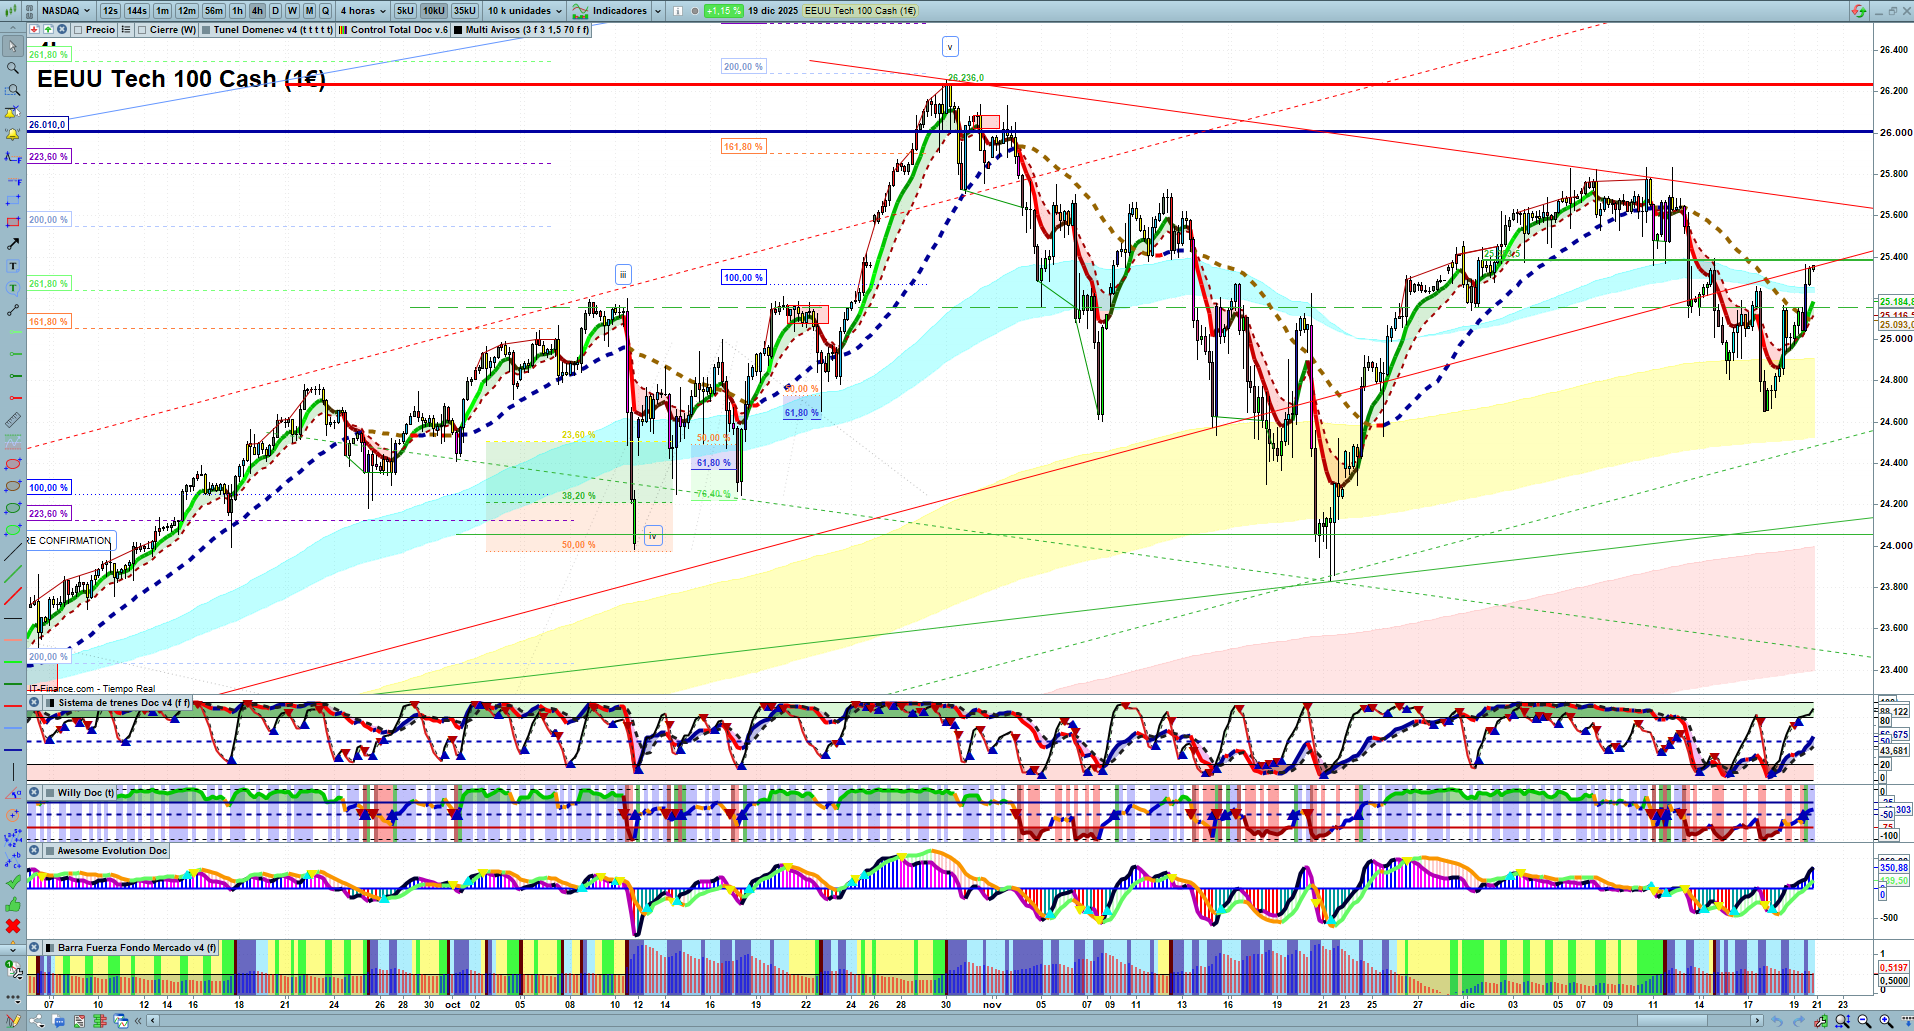This screenshot has width=1914, height=1031.
Task: Zoom in with bottom-right magnifier plus
Action: click(1886, 1021)
